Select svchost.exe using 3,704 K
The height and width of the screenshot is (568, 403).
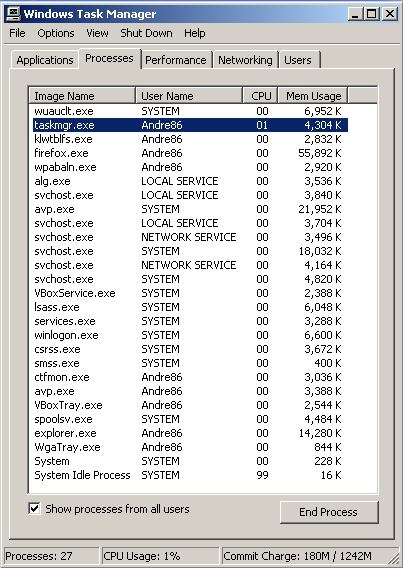pyautogui.click(x=190, y=223)
